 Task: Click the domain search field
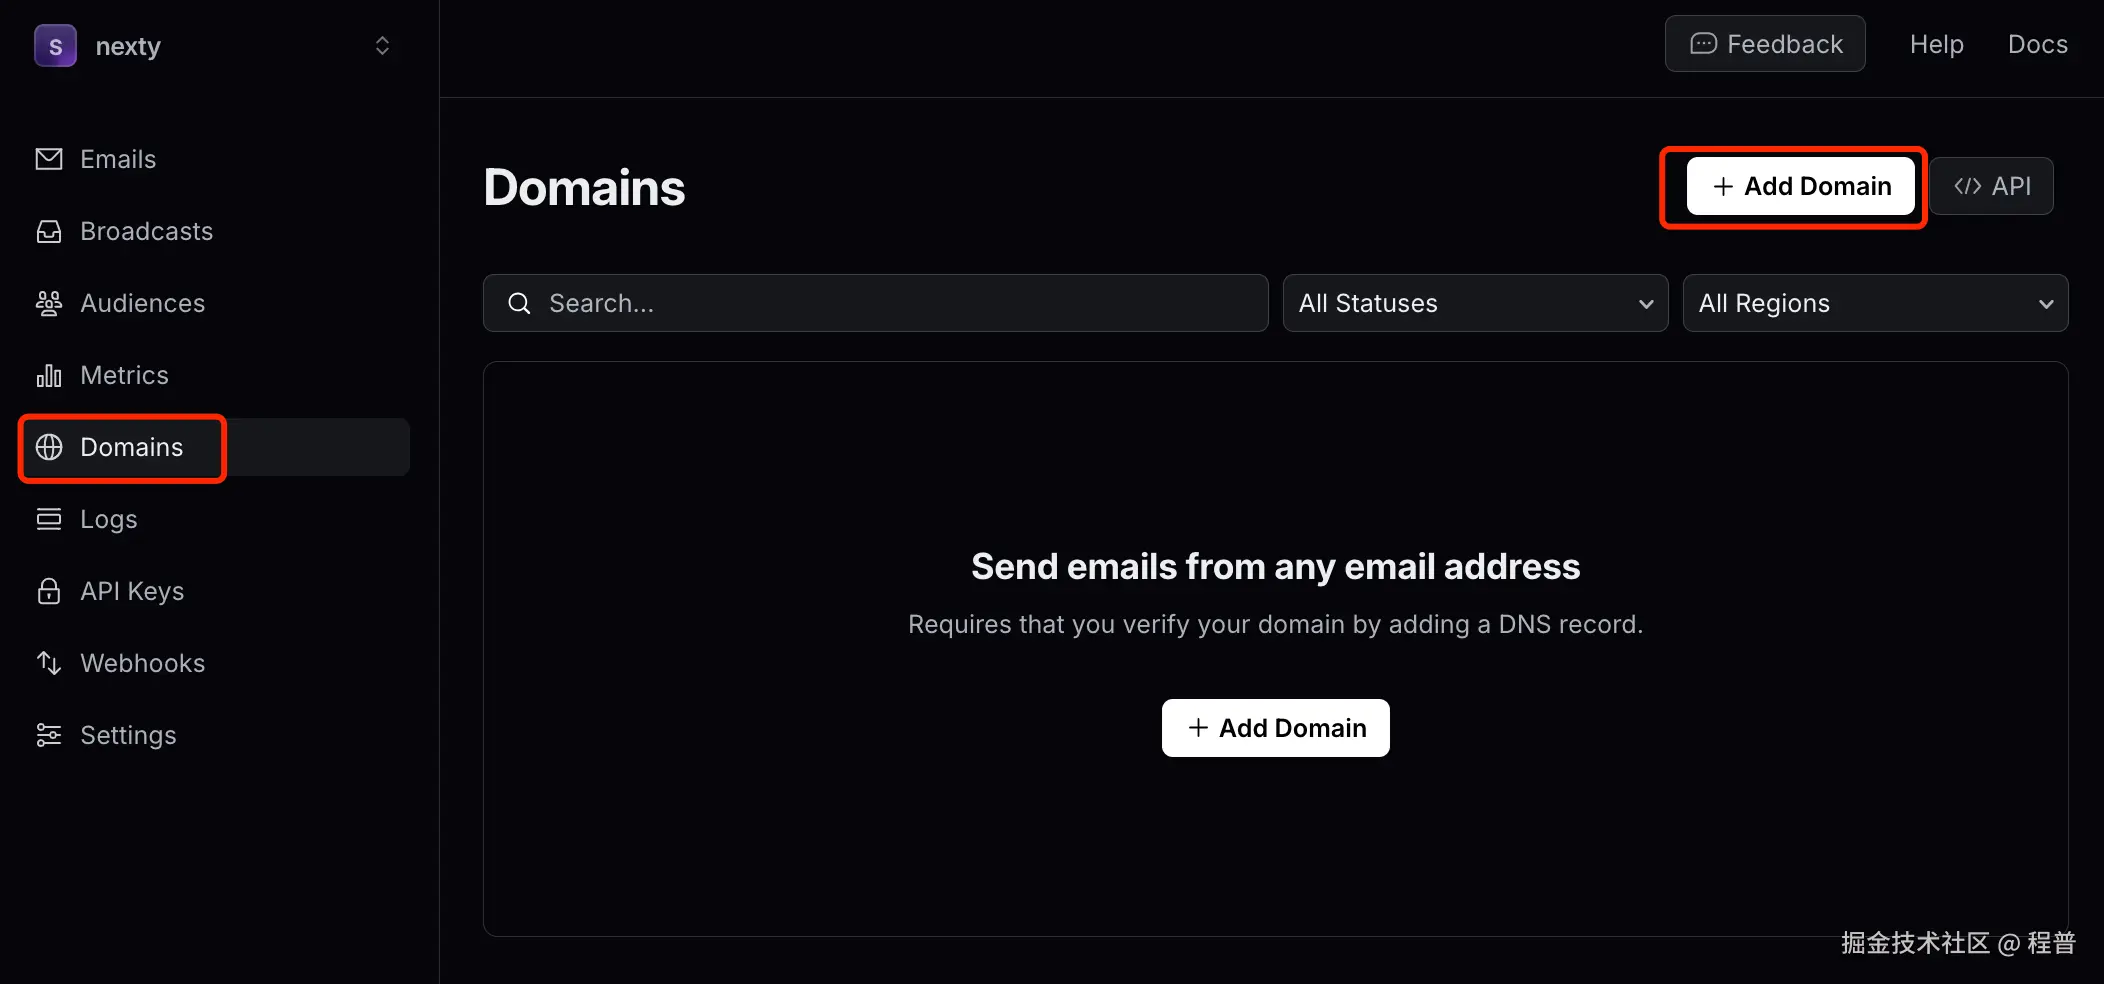[875, 303]
